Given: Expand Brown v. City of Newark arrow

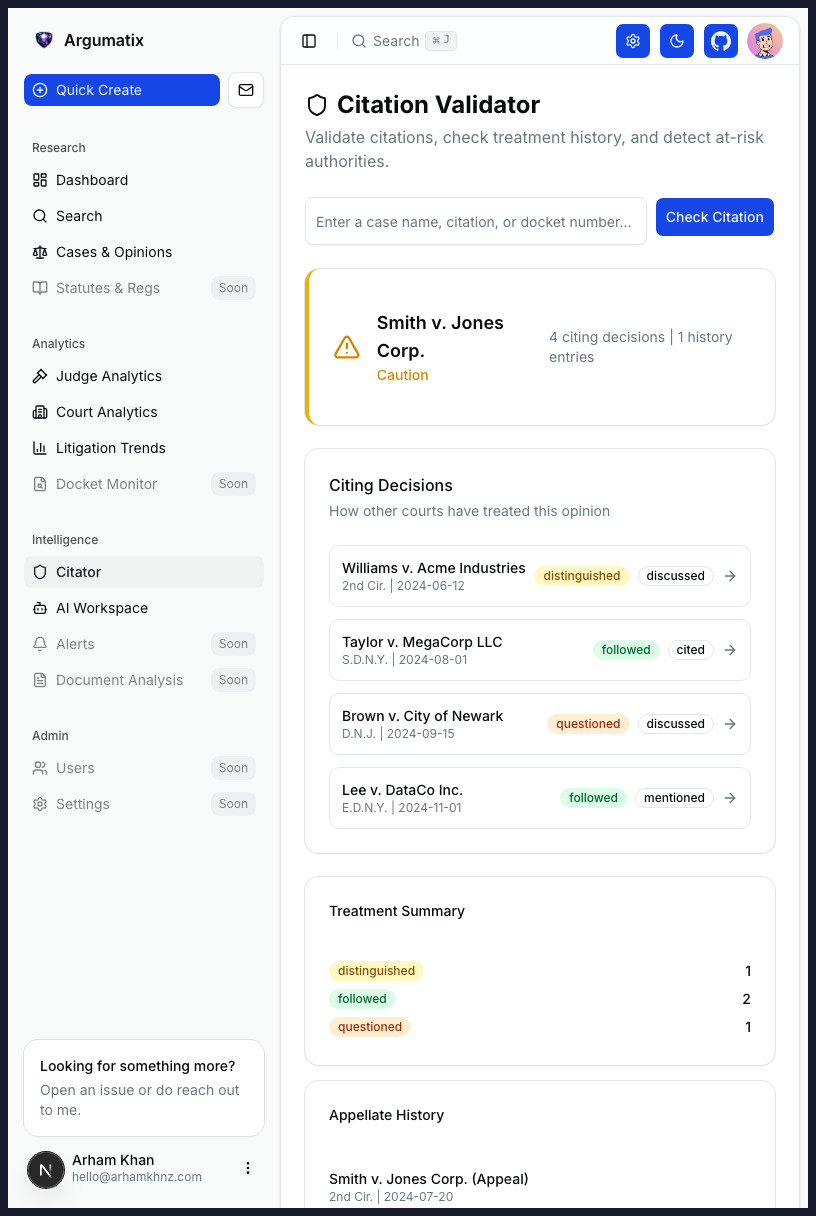Looking at the screenshot, I should pos(730,724).
